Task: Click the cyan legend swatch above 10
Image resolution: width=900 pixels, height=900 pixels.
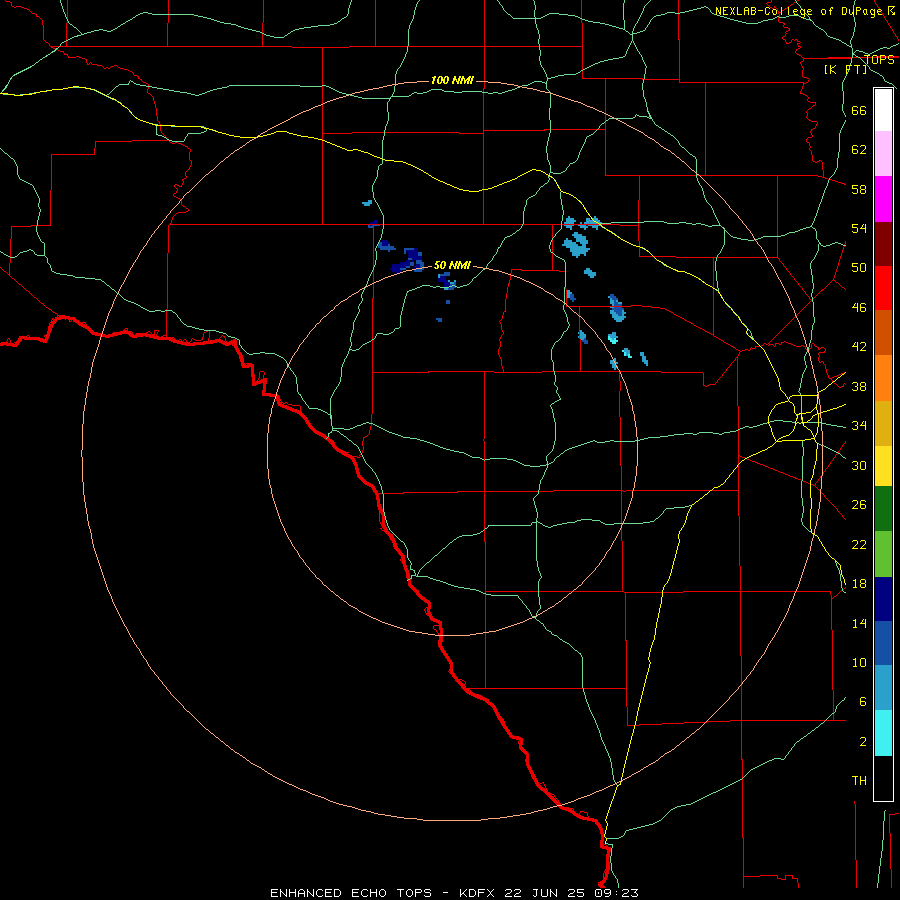Action: (x=883, y=733)
